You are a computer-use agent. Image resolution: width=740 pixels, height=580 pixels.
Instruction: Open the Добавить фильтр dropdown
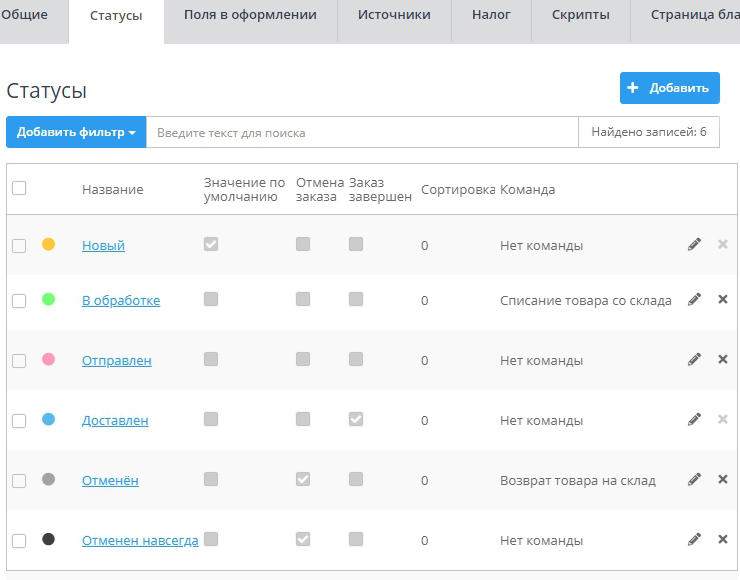click(x=76, y=132)
